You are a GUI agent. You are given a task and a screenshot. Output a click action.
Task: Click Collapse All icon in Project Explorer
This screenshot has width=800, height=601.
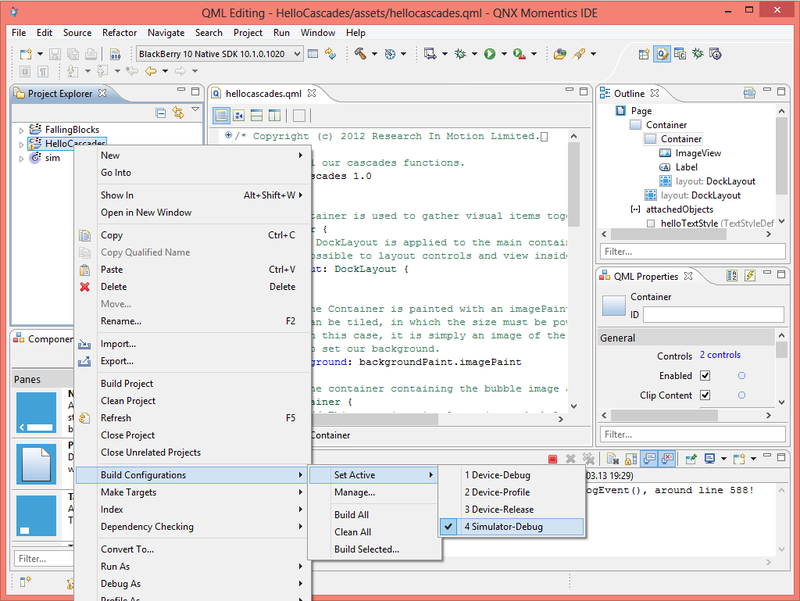161,113
